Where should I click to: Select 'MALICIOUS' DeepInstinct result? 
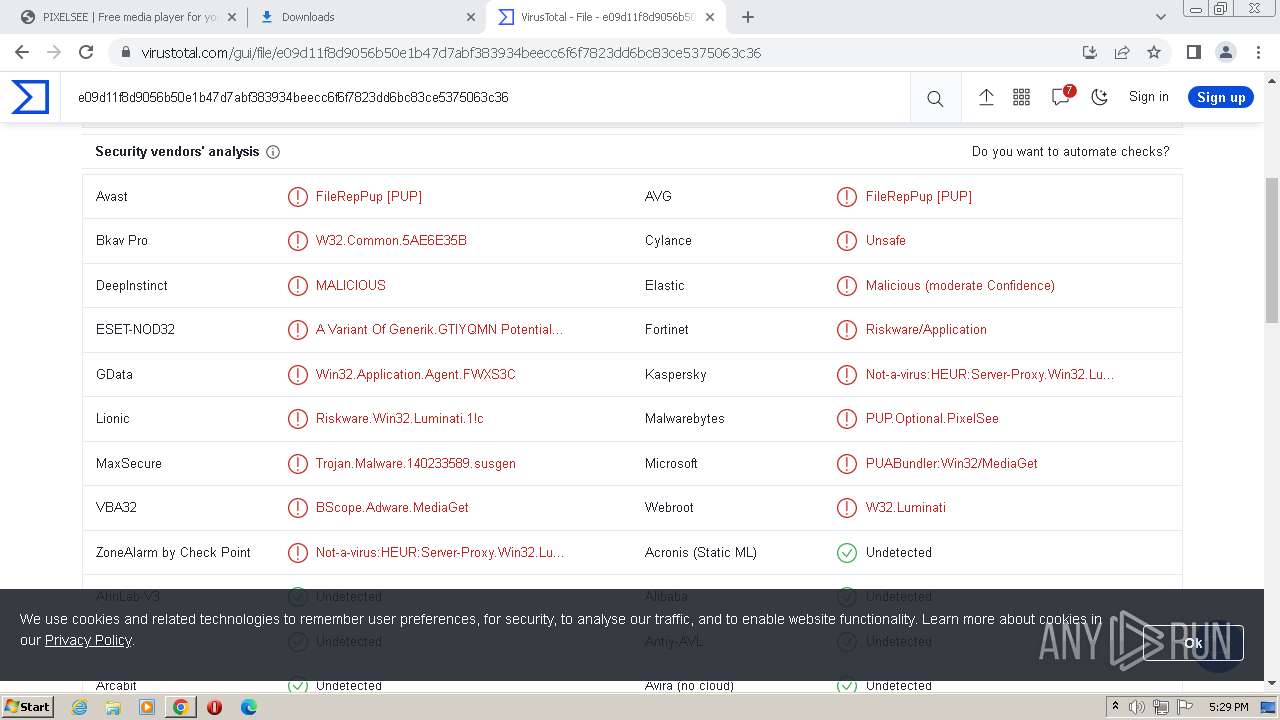tap(351, 286)
